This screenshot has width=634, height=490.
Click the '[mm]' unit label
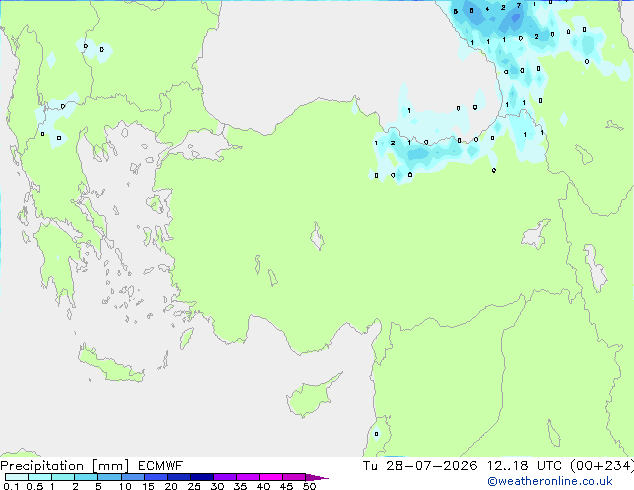[x=110, y=466]
